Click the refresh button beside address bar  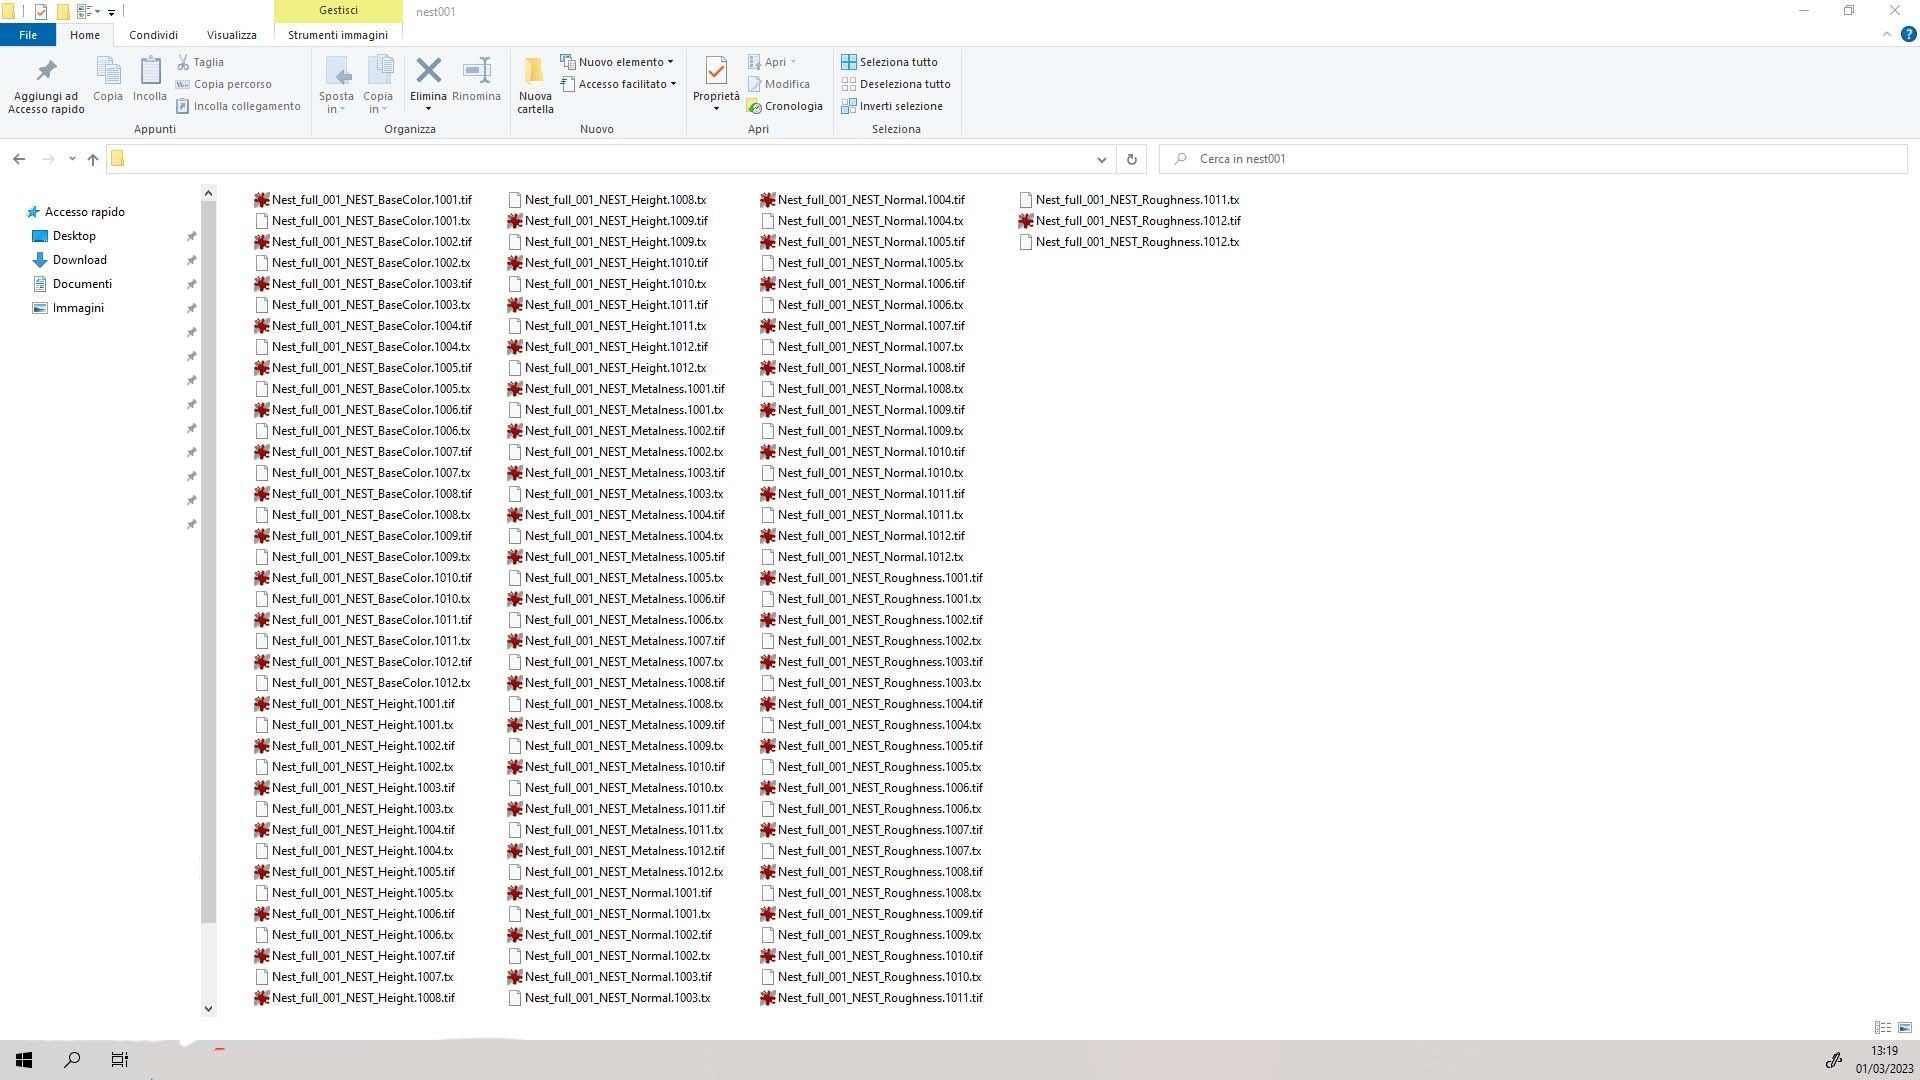[1131, 159]
